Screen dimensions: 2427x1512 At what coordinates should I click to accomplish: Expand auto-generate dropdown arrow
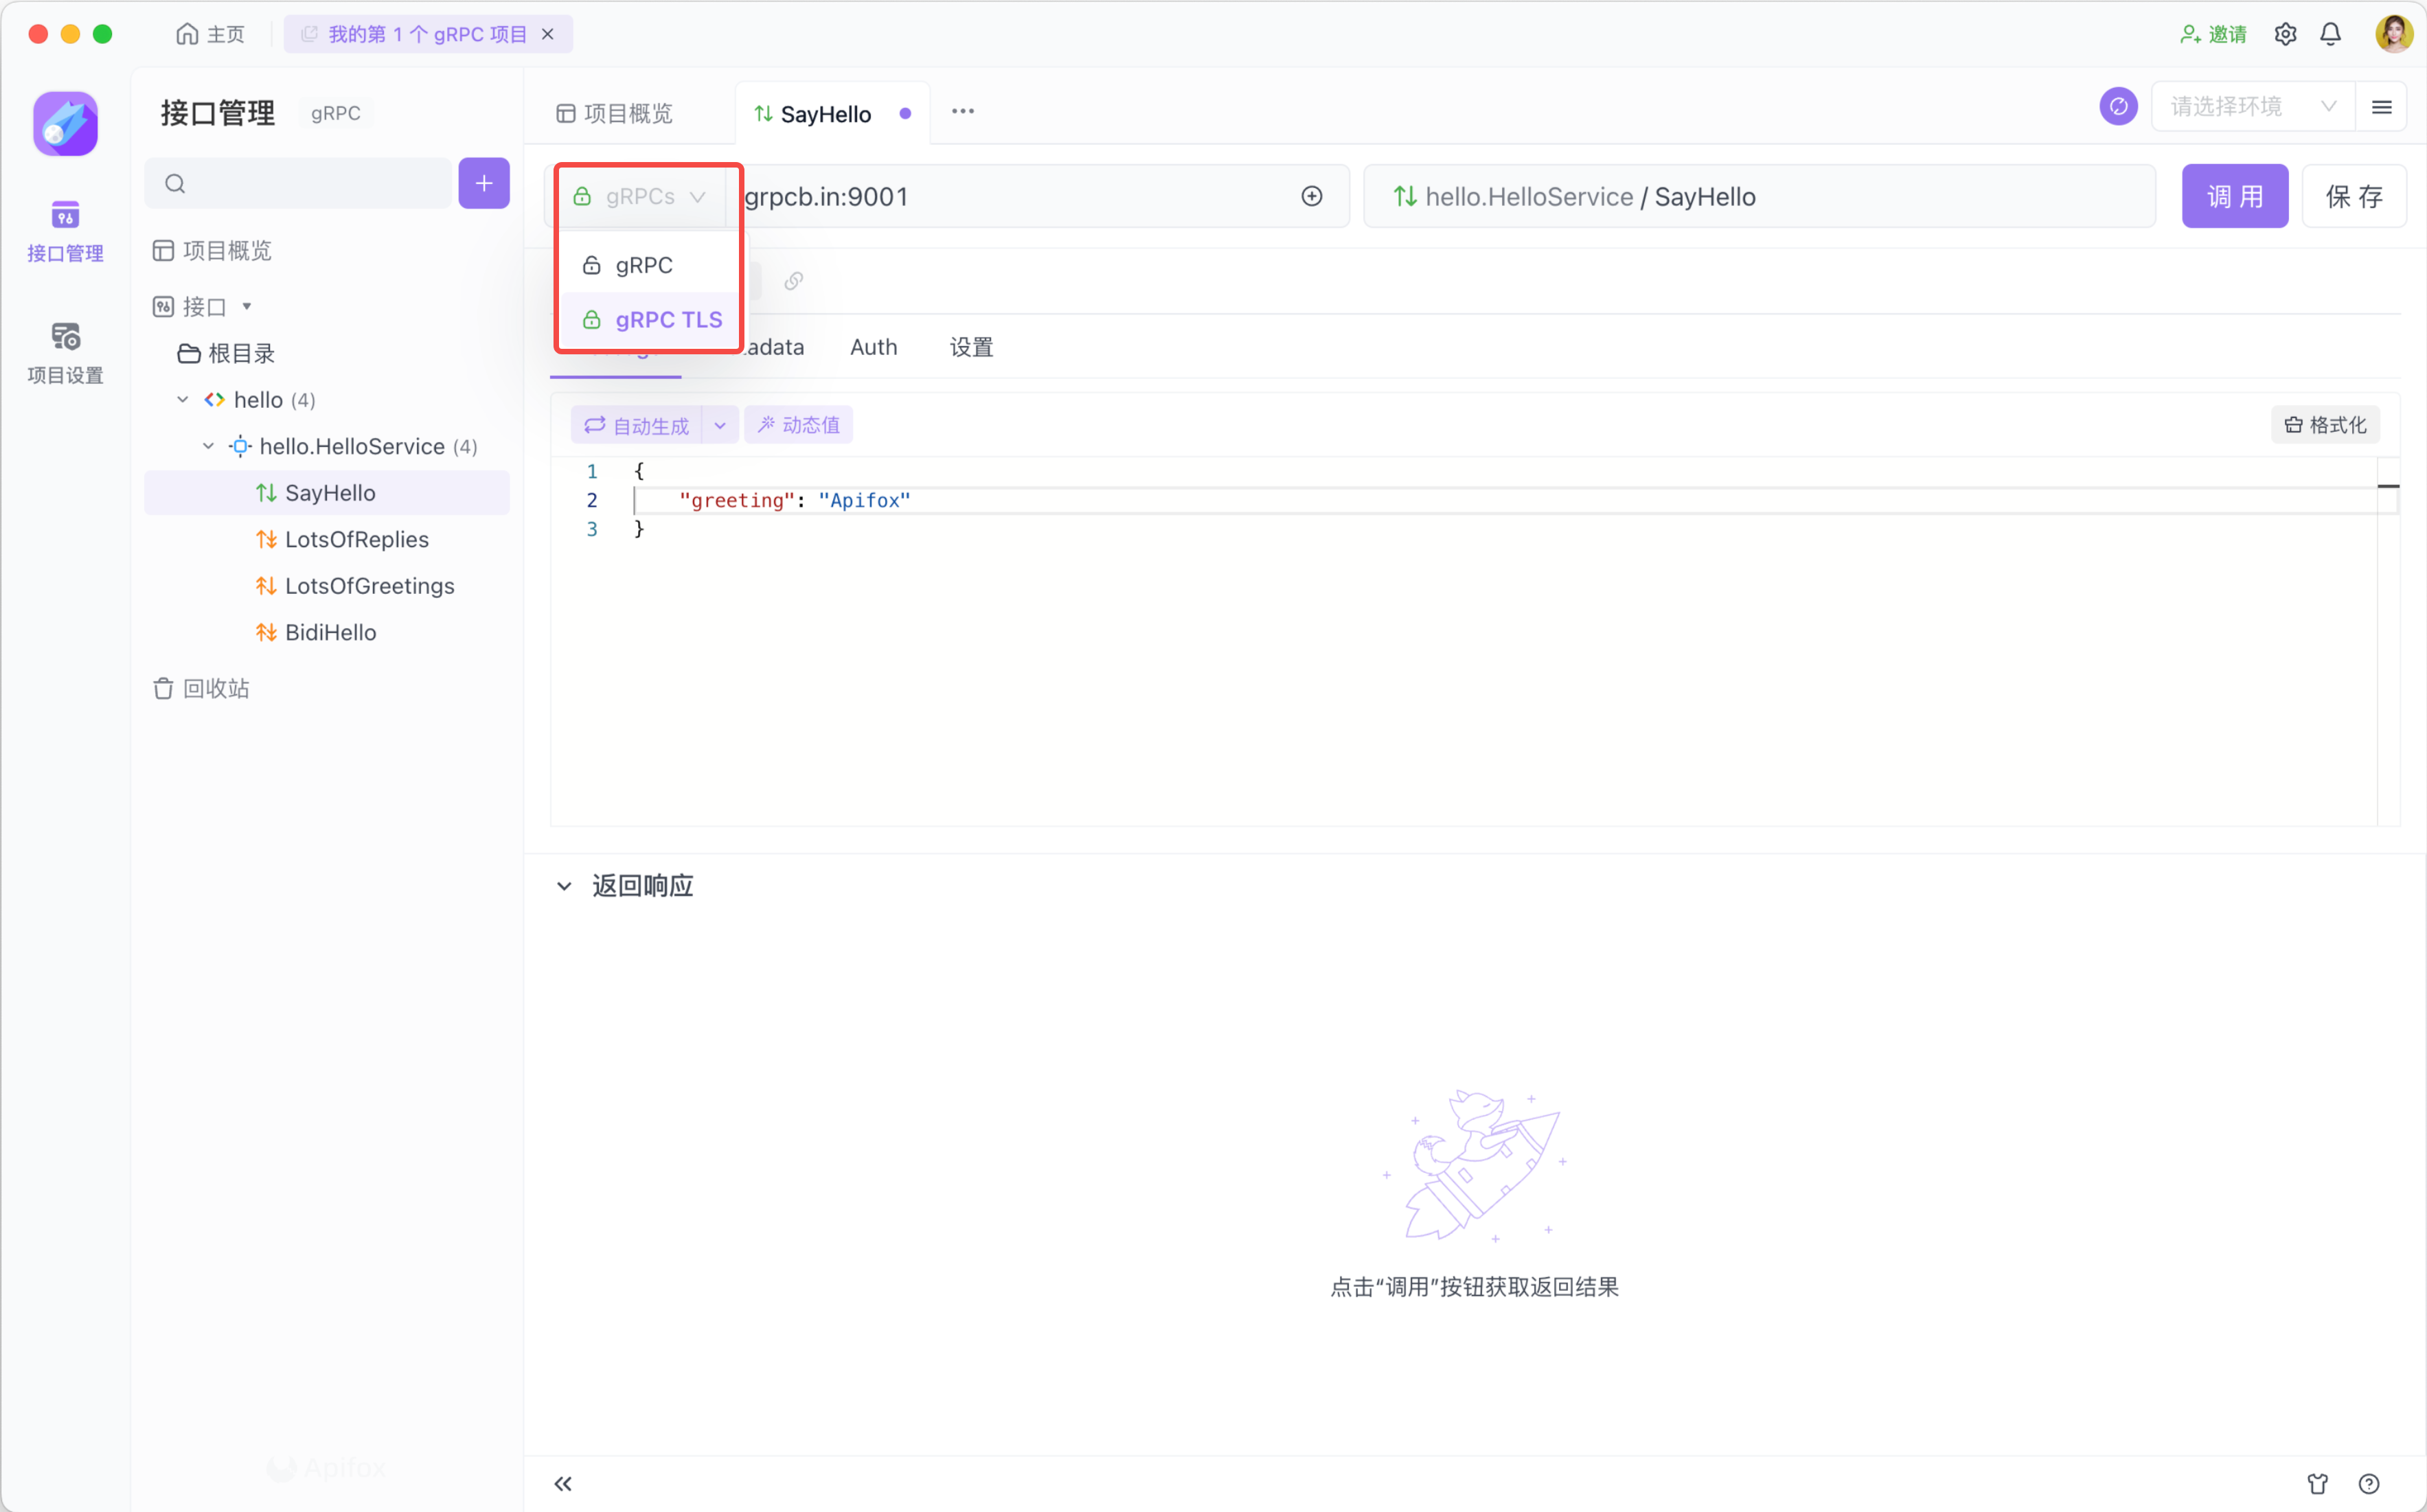pos(720,425)
